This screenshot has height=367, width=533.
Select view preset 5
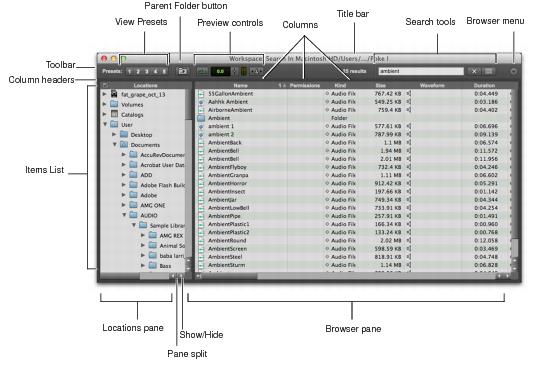pos(164,71)
